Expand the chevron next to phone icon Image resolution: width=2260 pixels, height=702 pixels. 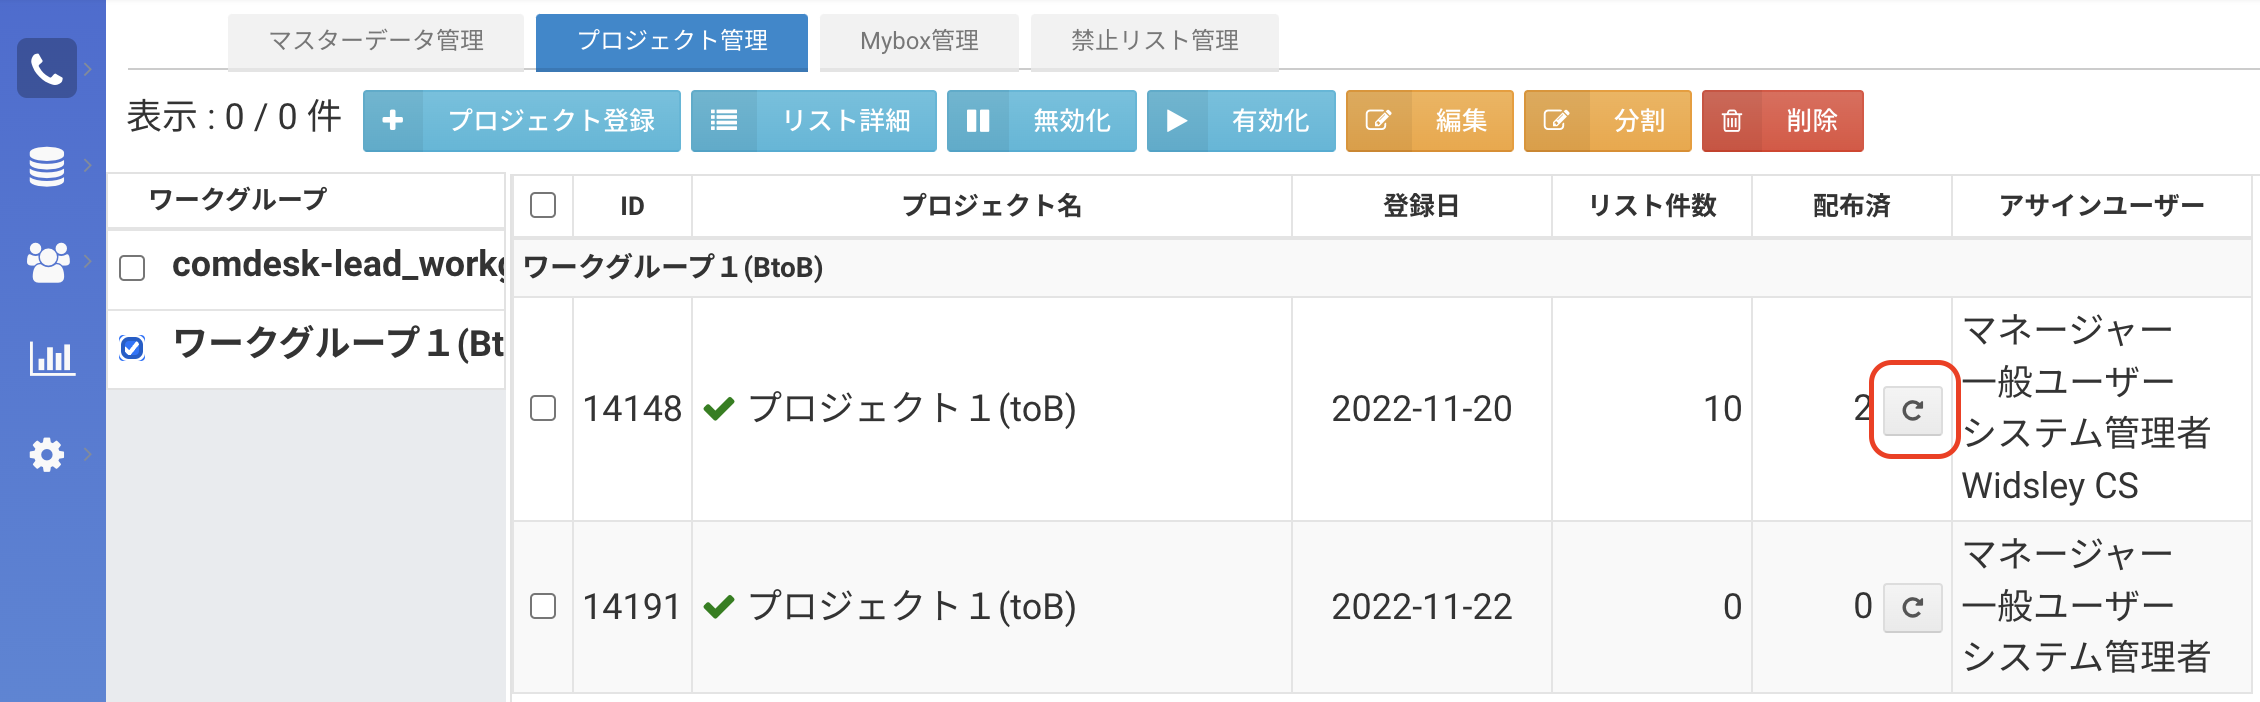(x=88, y=68)
